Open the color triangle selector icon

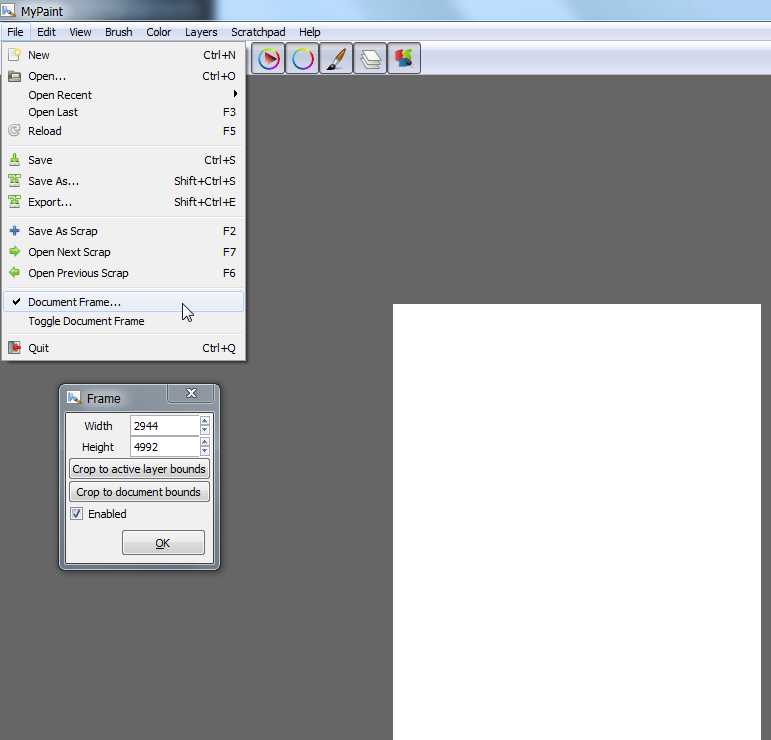[268, 59]
